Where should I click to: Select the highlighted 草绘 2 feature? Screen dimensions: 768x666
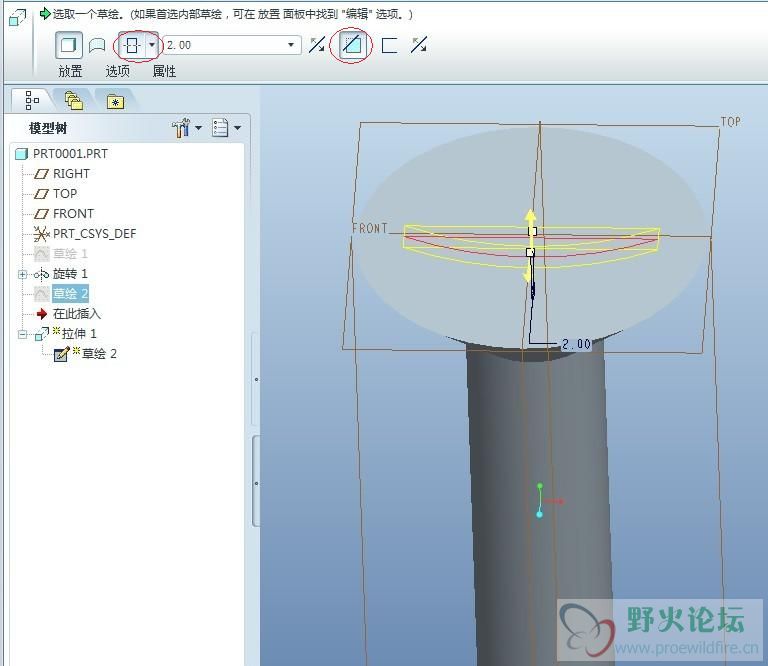pos(61,294)
